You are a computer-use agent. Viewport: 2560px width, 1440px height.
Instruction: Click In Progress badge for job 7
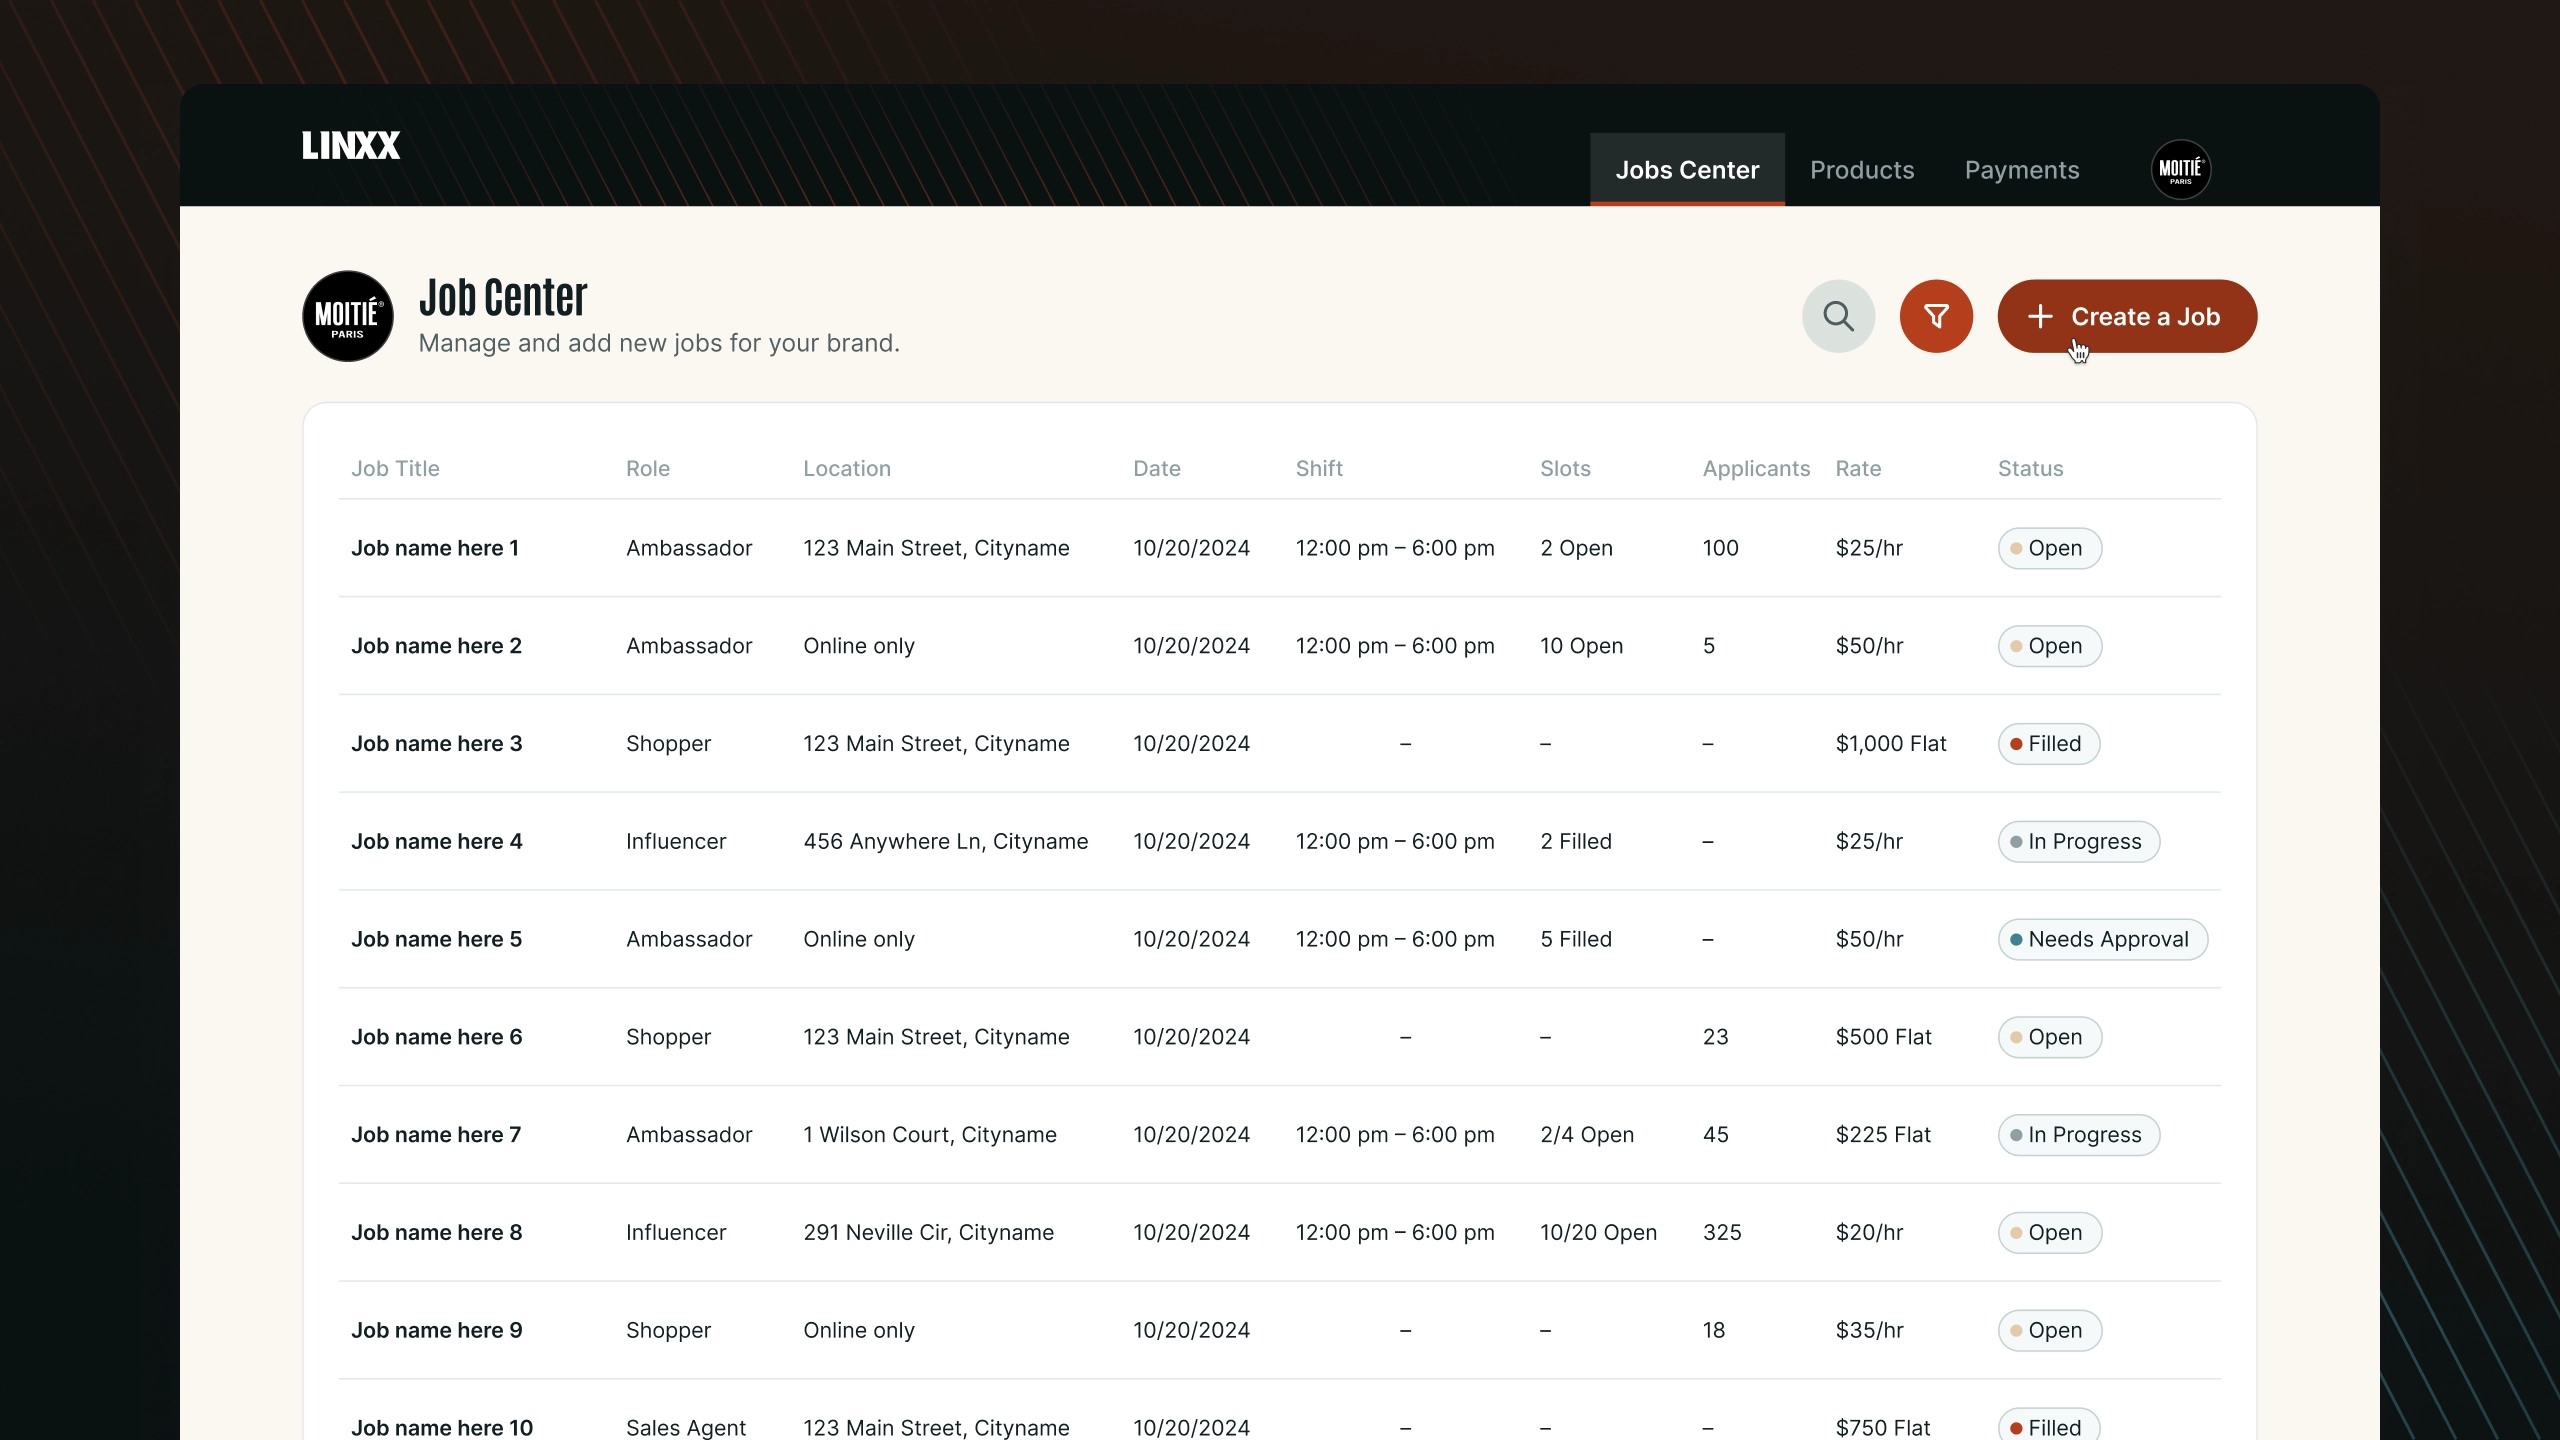coord(2078,1135)
